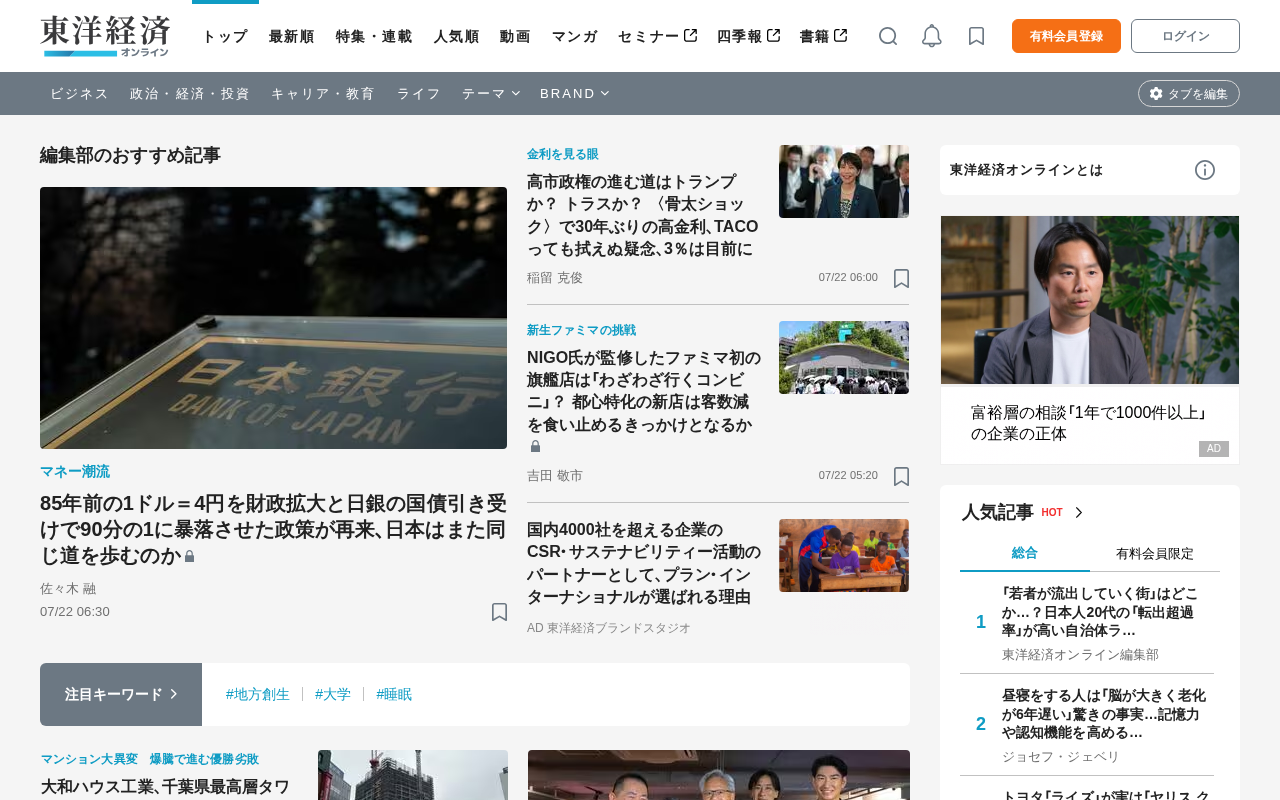Open the 富裕層の相談 ad banner
The image size is (1280, 800).
tap(1090, 340)
